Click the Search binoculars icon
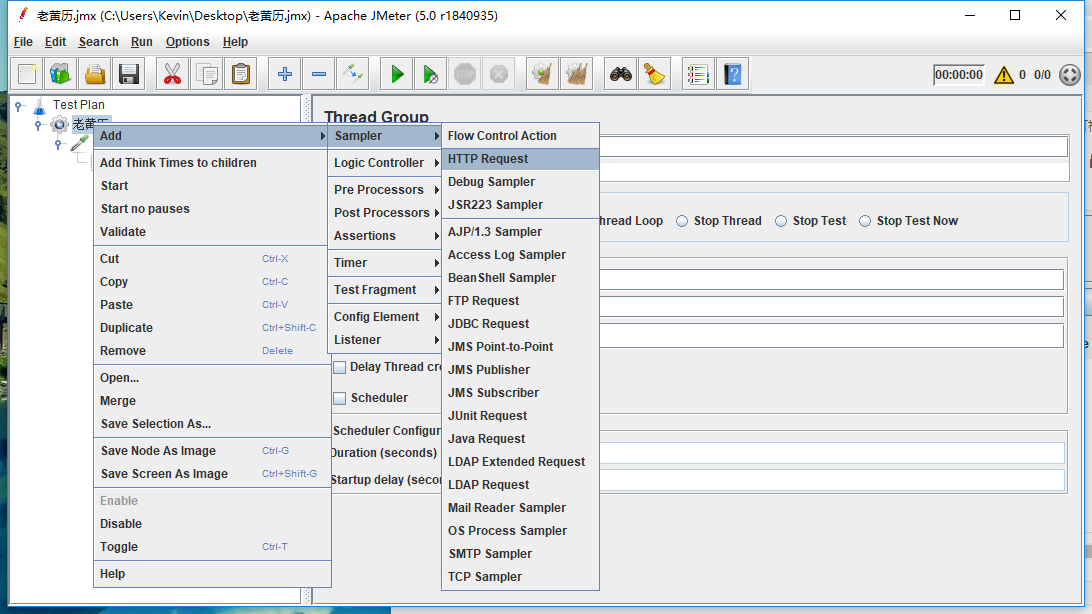The height and width of the screenshot is (614, 1092). 621,74
